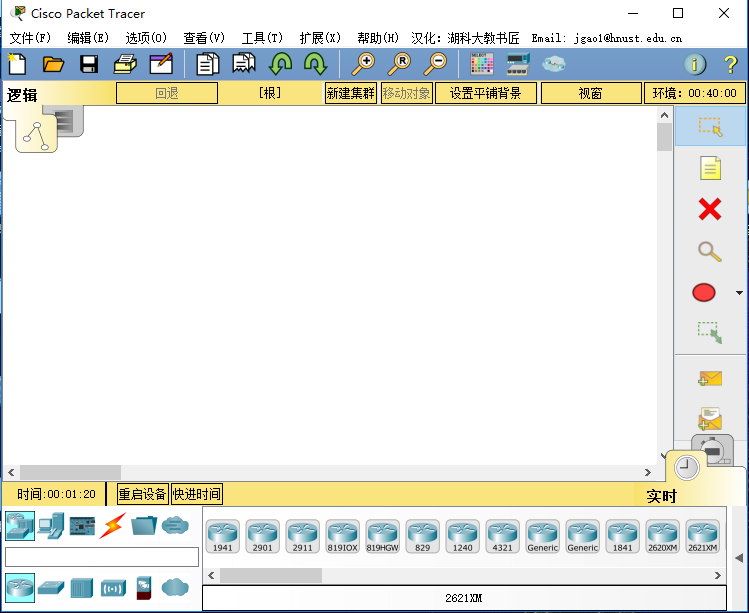749x613 pixels.
Task: Click the workspace vertical scrollbar up arrow
Action: [664, 115]
